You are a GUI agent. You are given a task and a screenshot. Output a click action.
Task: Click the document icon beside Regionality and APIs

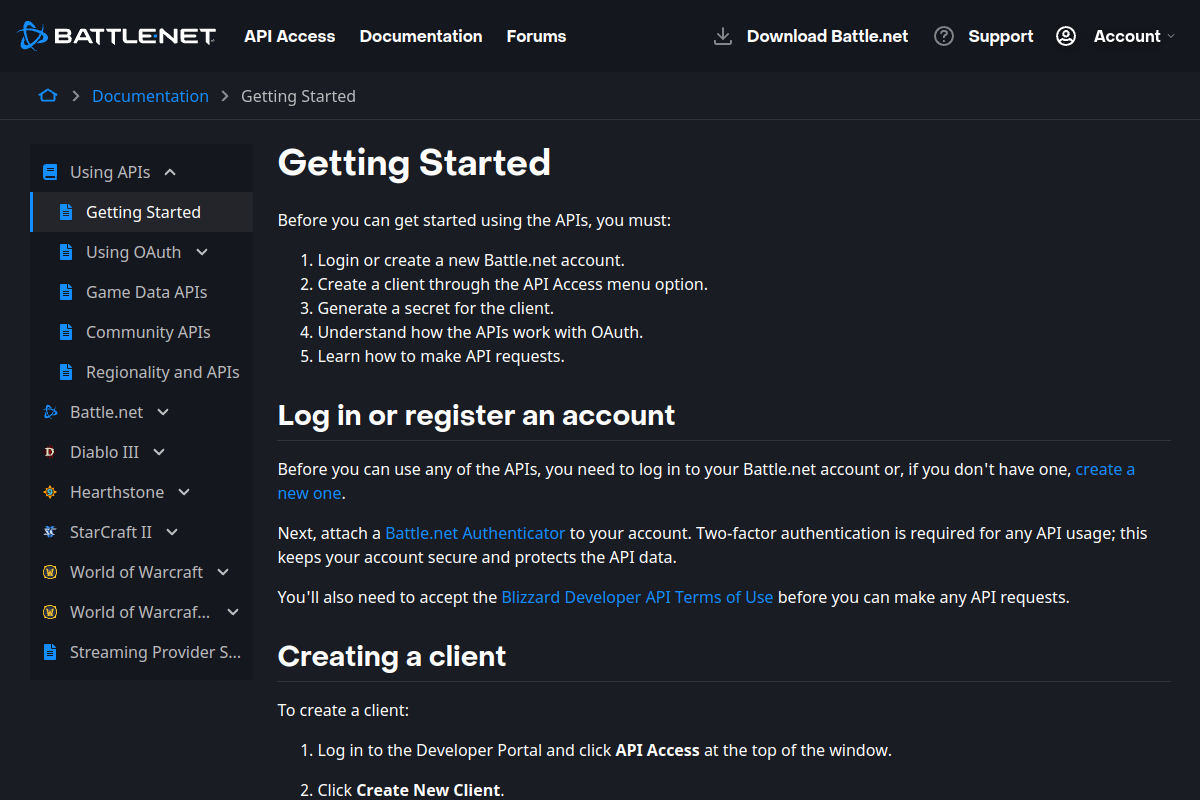tap(66, 372)
